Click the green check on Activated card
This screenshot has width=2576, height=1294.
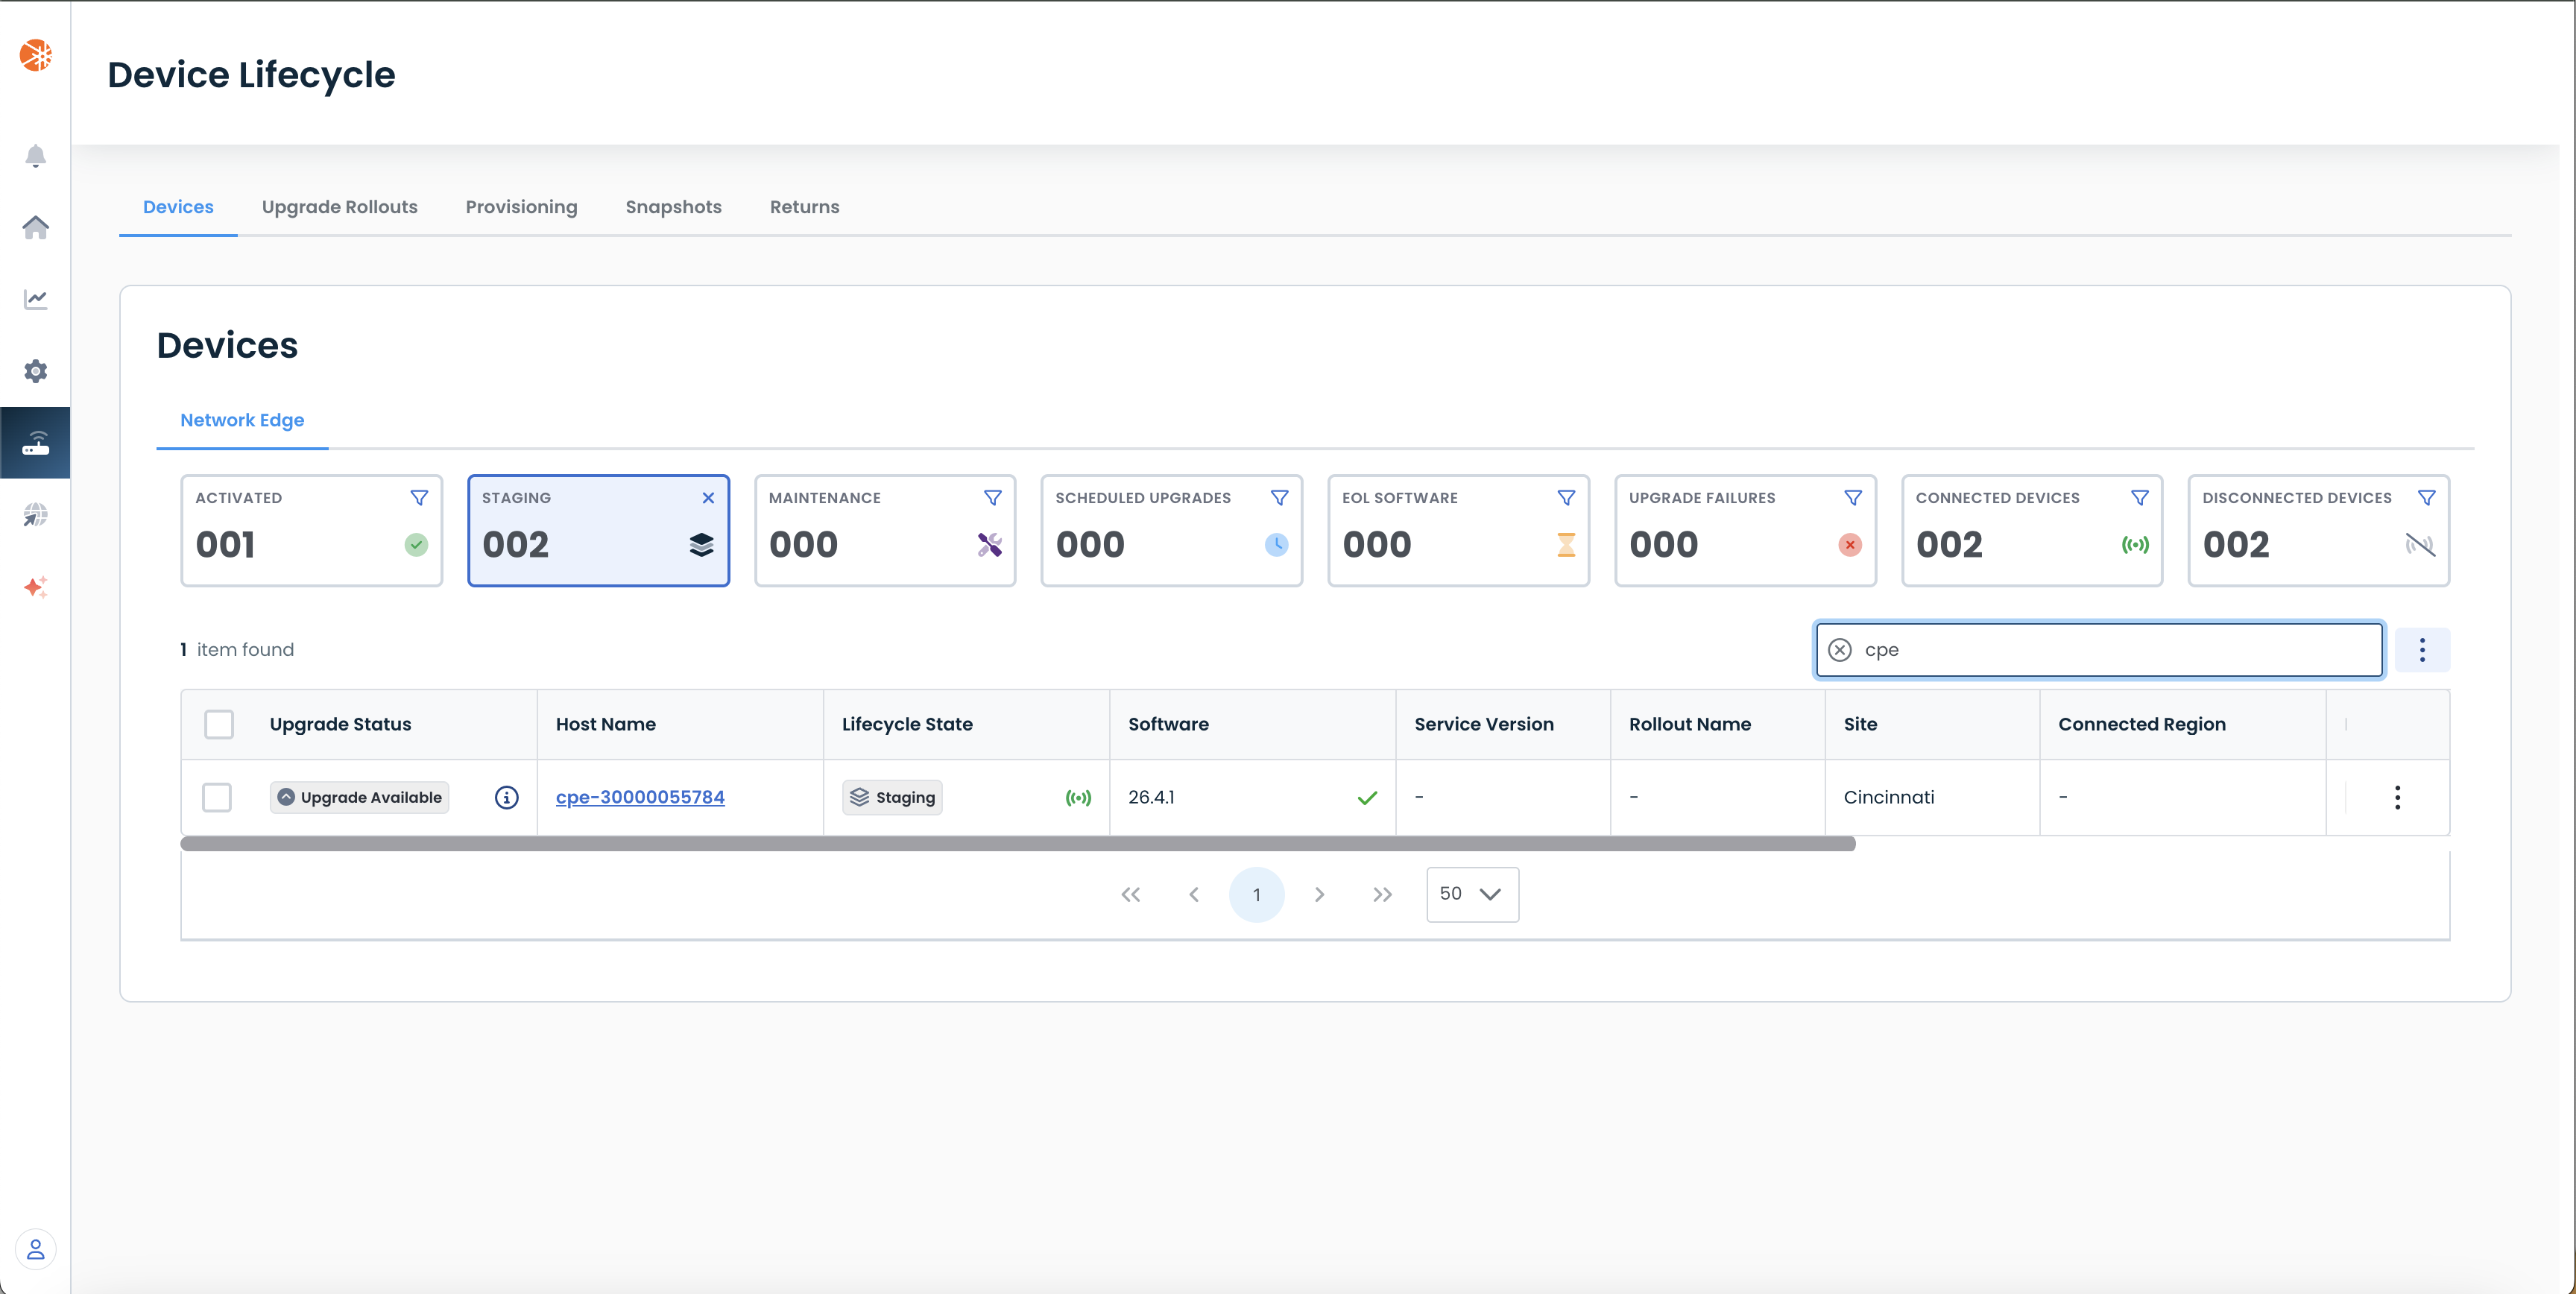[416, 545]
